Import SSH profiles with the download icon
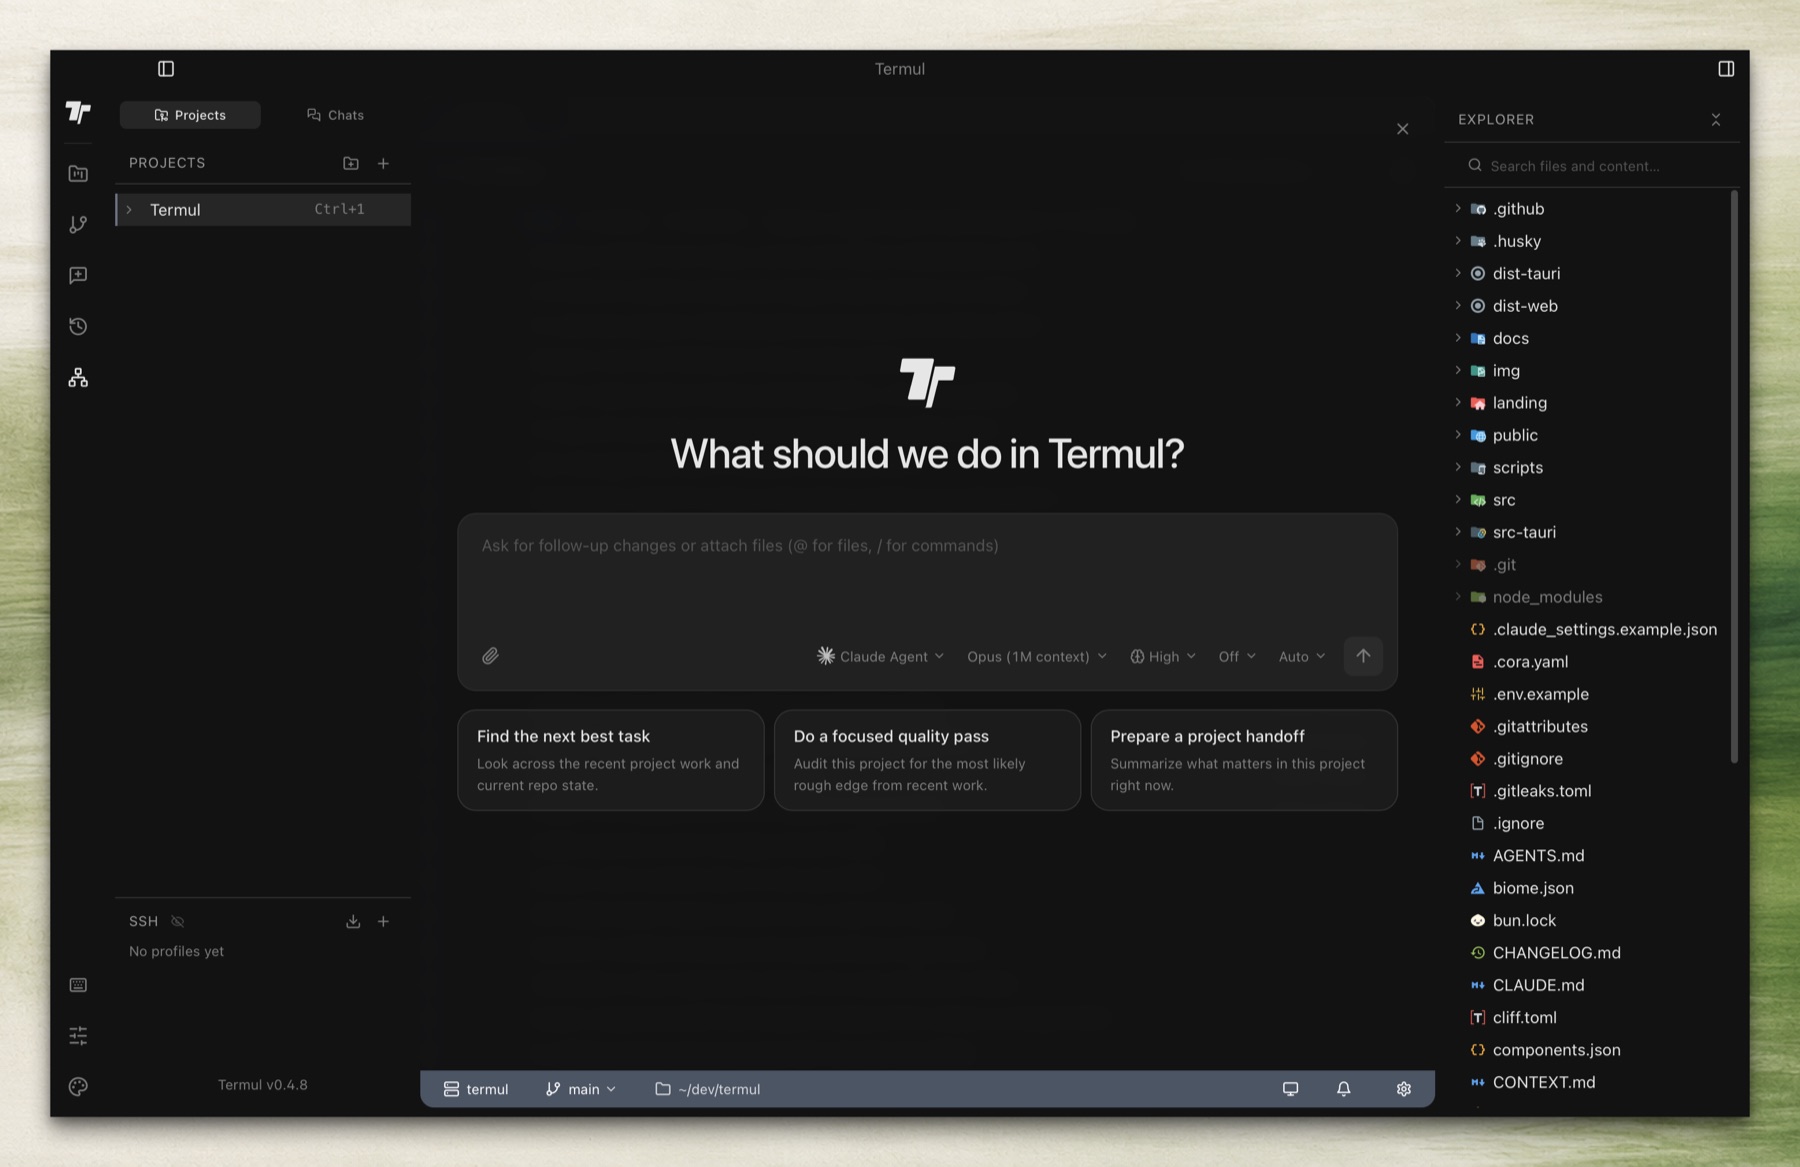Image resolution: width=1800 pixels, height=1167 pixels. click(x=353, y=921)
